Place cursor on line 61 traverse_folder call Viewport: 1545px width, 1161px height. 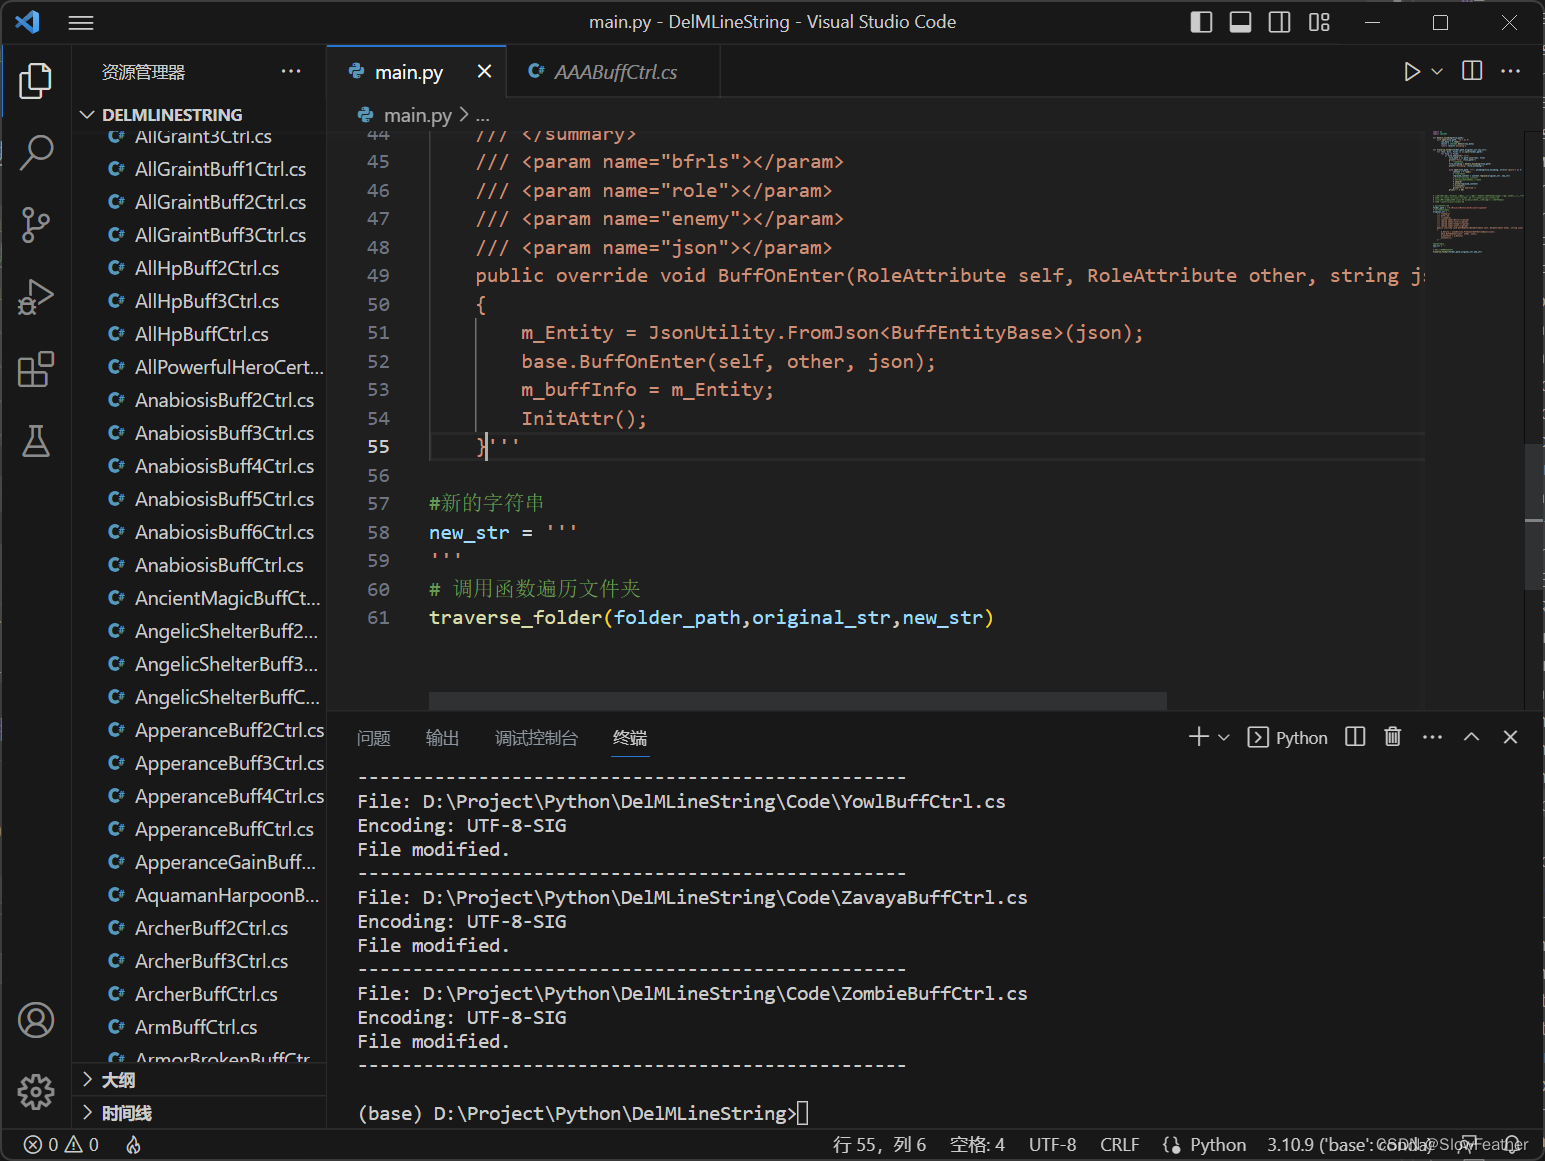(711, 618)
